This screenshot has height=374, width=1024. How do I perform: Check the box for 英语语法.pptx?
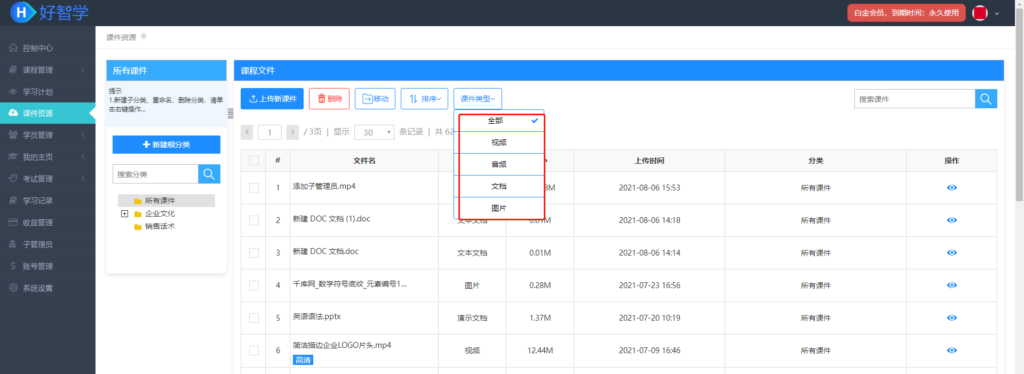click(x=254, y=318)
